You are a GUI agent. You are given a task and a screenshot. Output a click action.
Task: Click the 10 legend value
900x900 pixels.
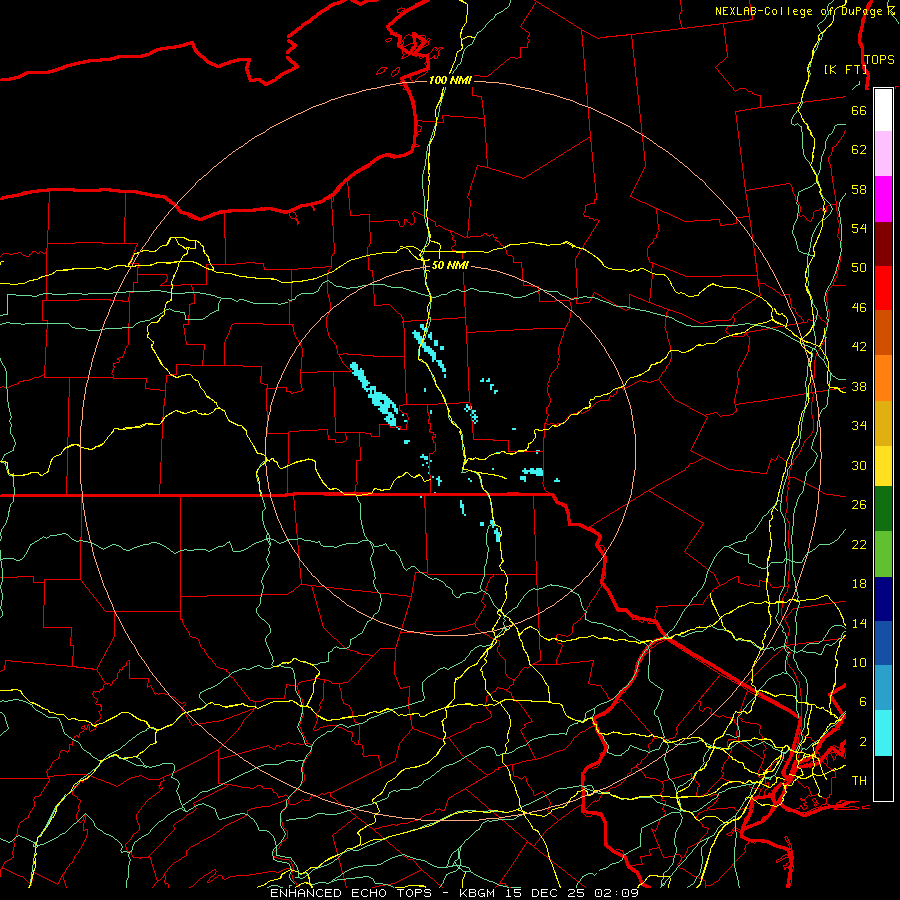coord(859,662)
